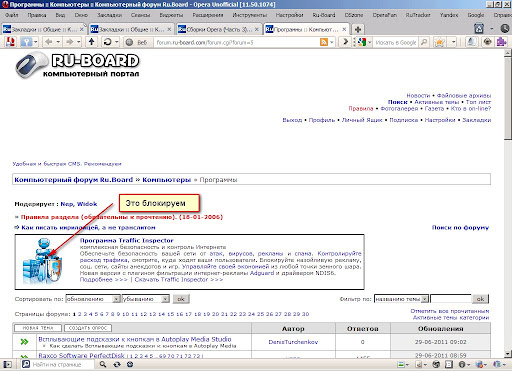This screenshot has height=371, width=512.
Task: Click the RSS feed icon in address bar
Action: (x=324, y=42)
